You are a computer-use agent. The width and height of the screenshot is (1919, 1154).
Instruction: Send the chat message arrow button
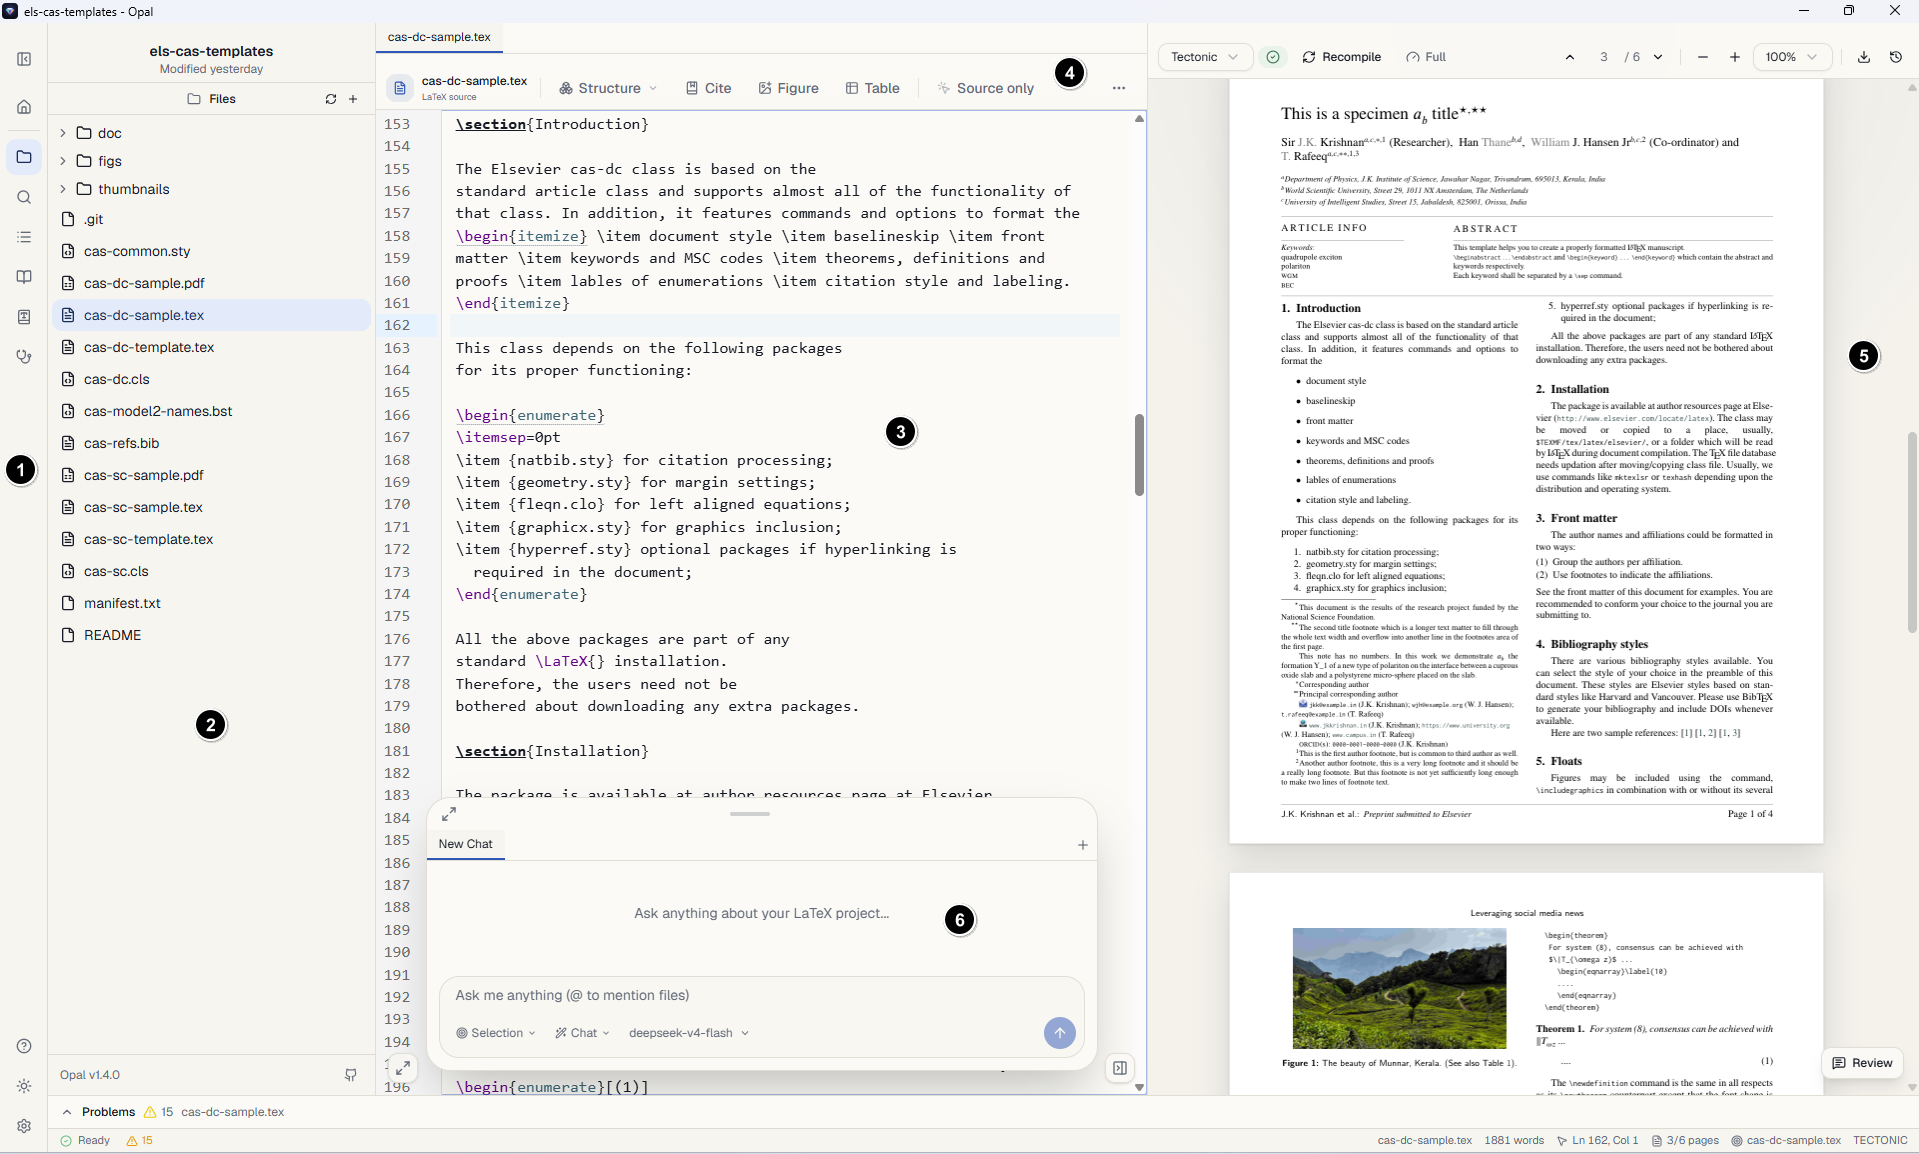pos(1060,1033)
